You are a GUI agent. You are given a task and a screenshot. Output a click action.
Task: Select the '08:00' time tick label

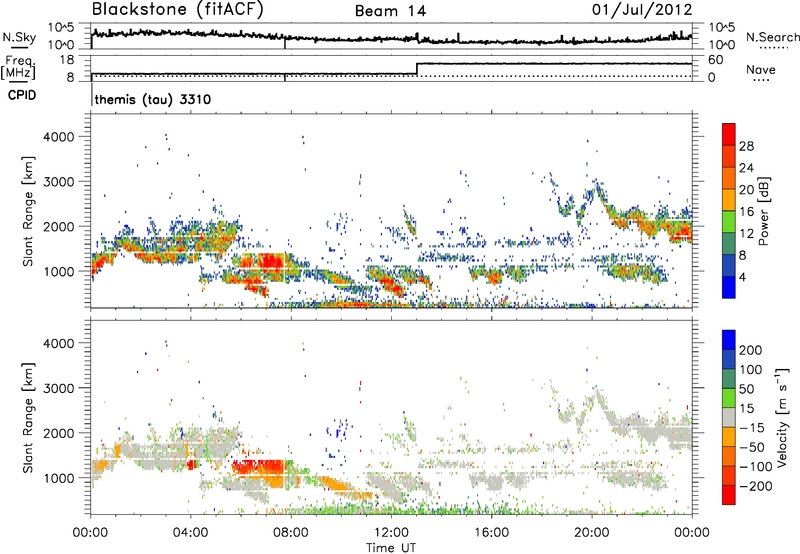(x=291, y=533)
